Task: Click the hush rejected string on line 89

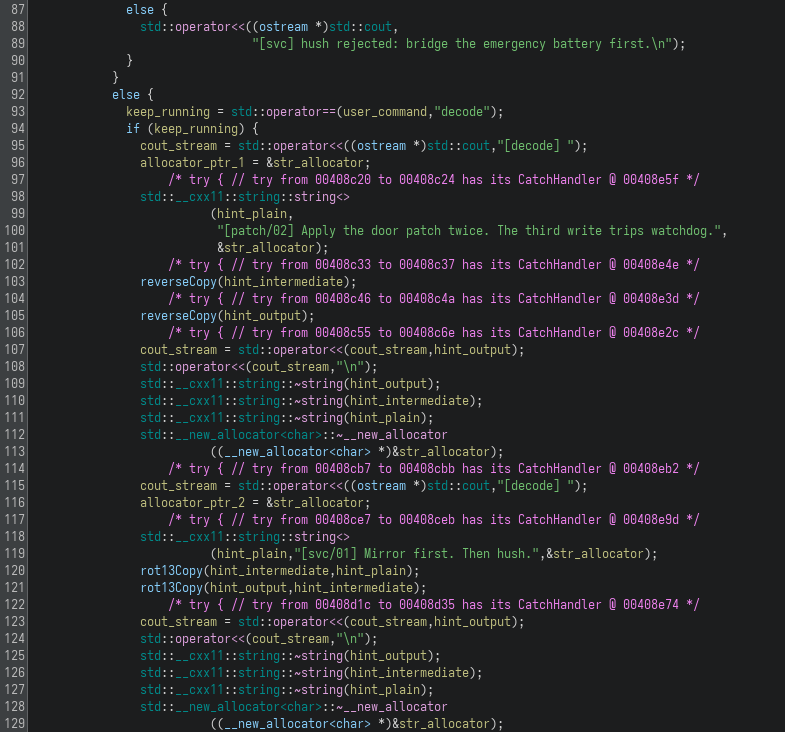Action: pos(462,44)
